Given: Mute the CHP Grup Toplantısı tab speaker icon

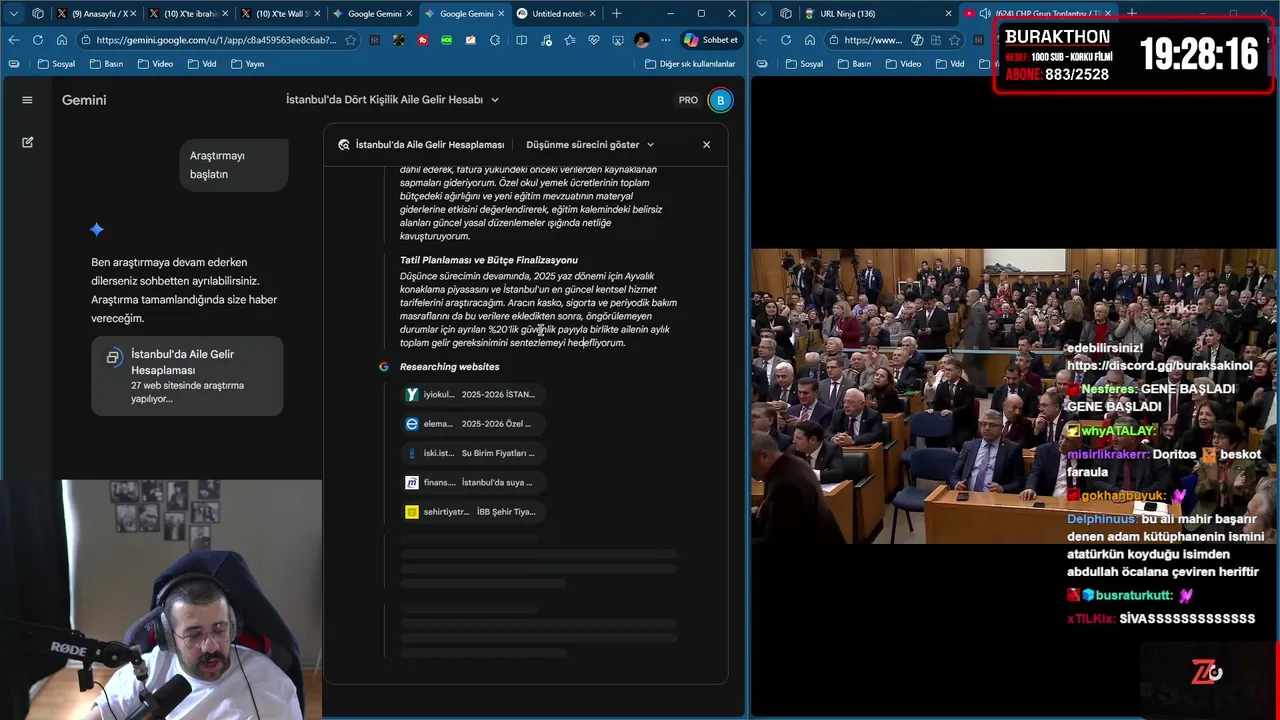Looking at the screenshot, I should point(985,14).
